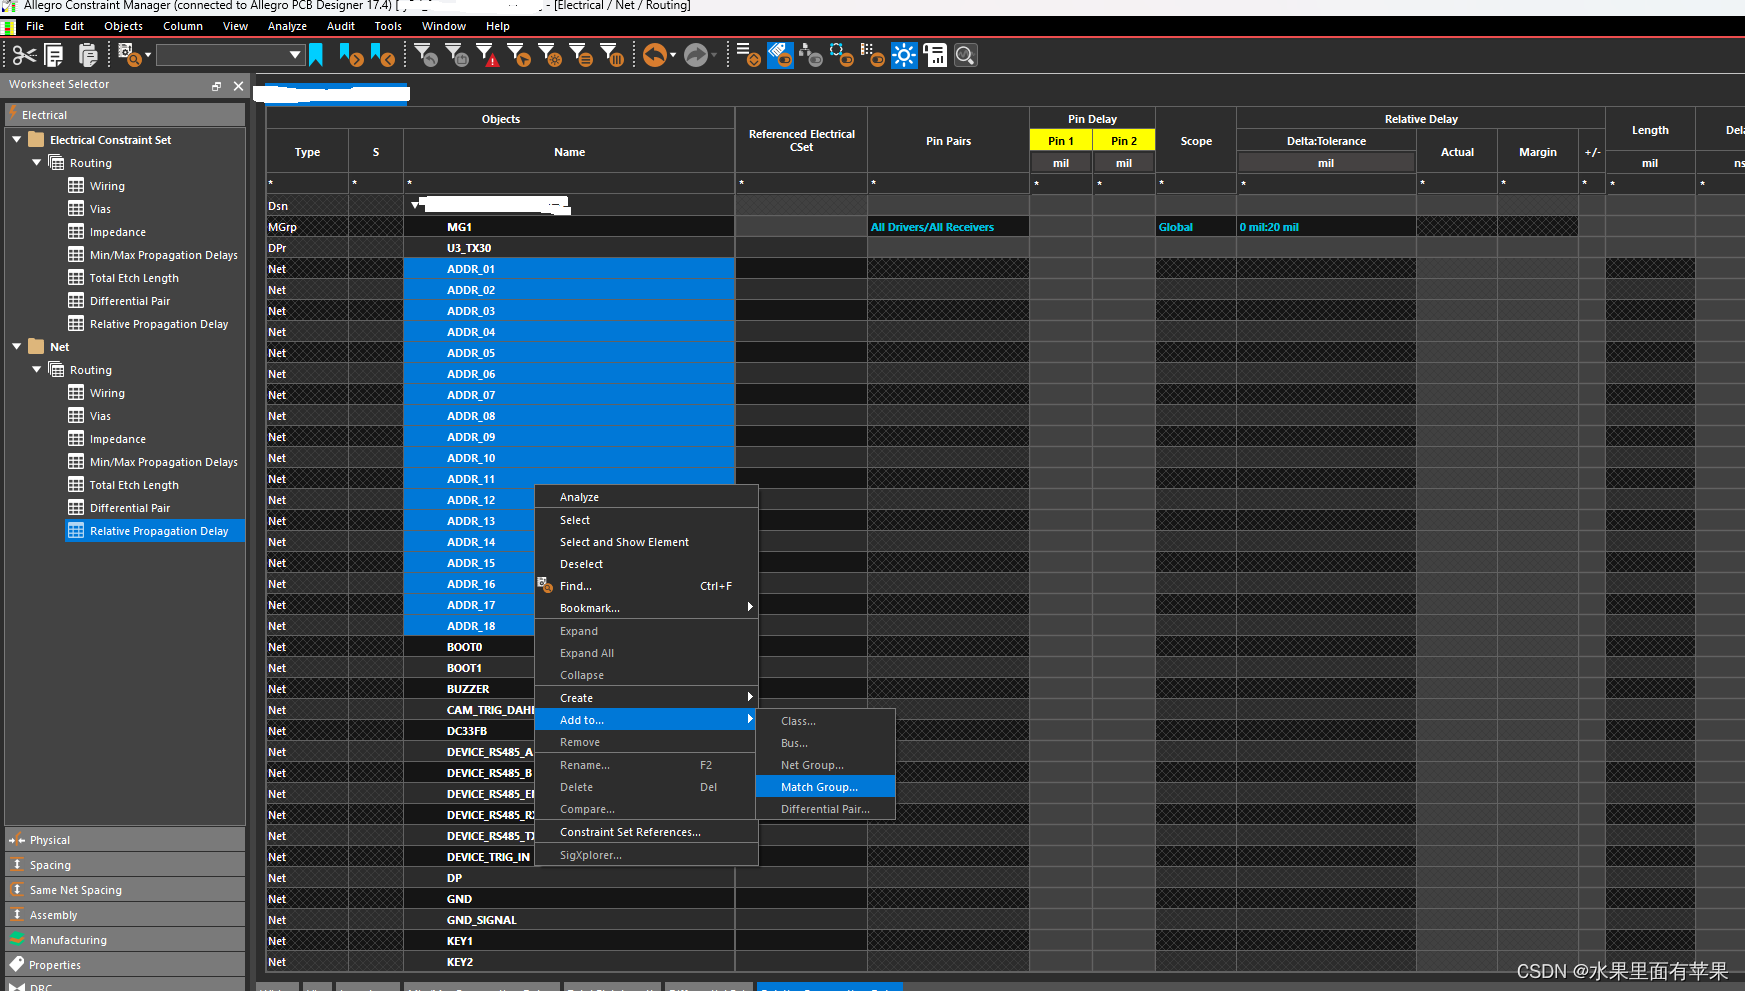The width and height of the screenshot is (1745, 991).
Task: Click the magnifier analyze icon in toolbar
Action: click(x=965, y=56)
